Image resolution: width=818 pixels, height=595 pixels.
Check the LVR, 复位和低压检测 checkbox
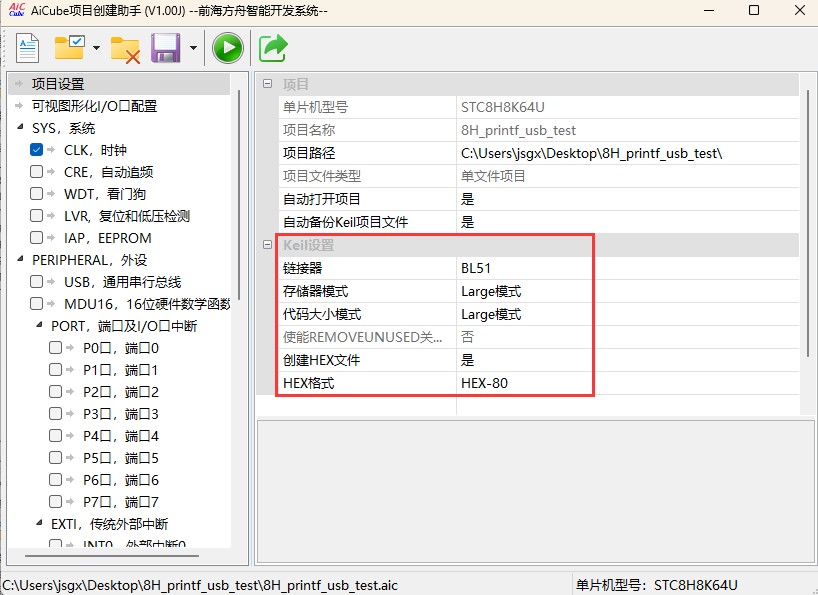coord(37,215)
